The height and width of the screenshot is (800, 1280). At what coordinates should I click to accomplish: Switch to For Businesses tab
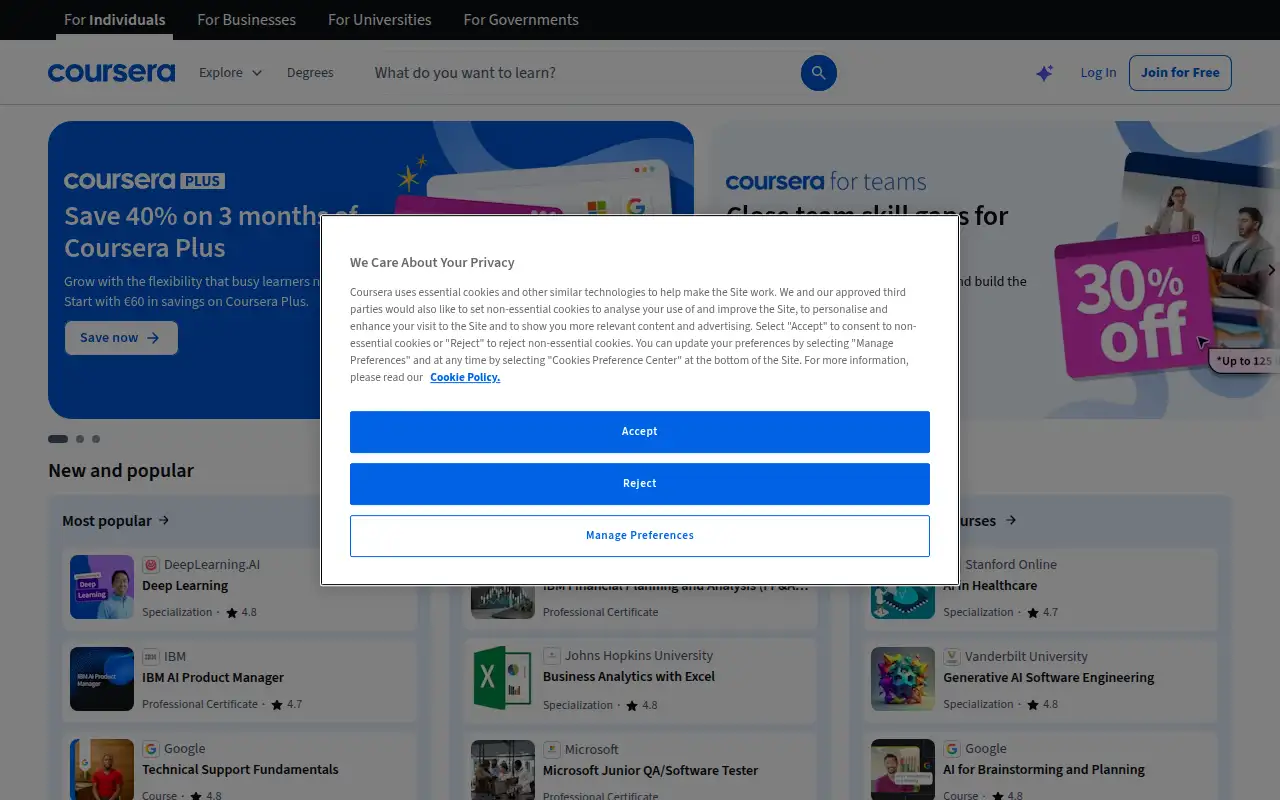246,20
